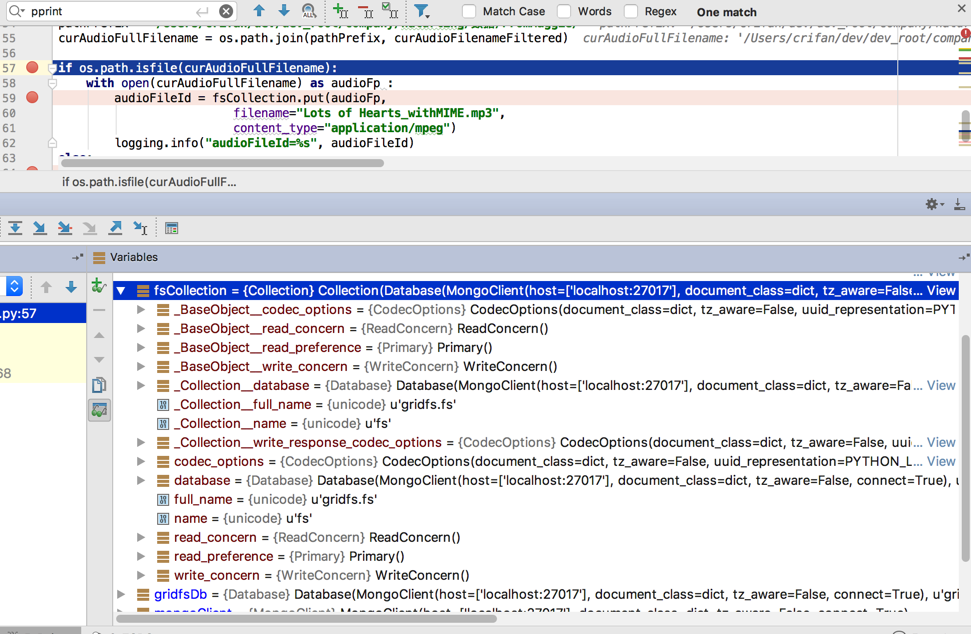This screenshot has height=634, width=971.
Task: Click the View link for codec_options
Action: pyautogui.click(x=941, y=461)
